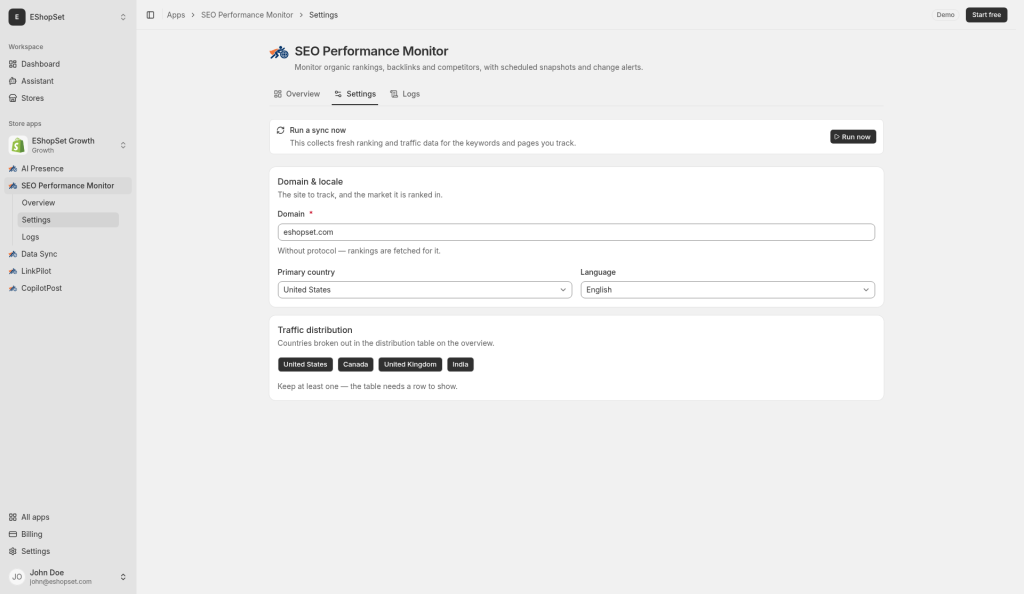Click the Run now button

(x=853, y=136)
